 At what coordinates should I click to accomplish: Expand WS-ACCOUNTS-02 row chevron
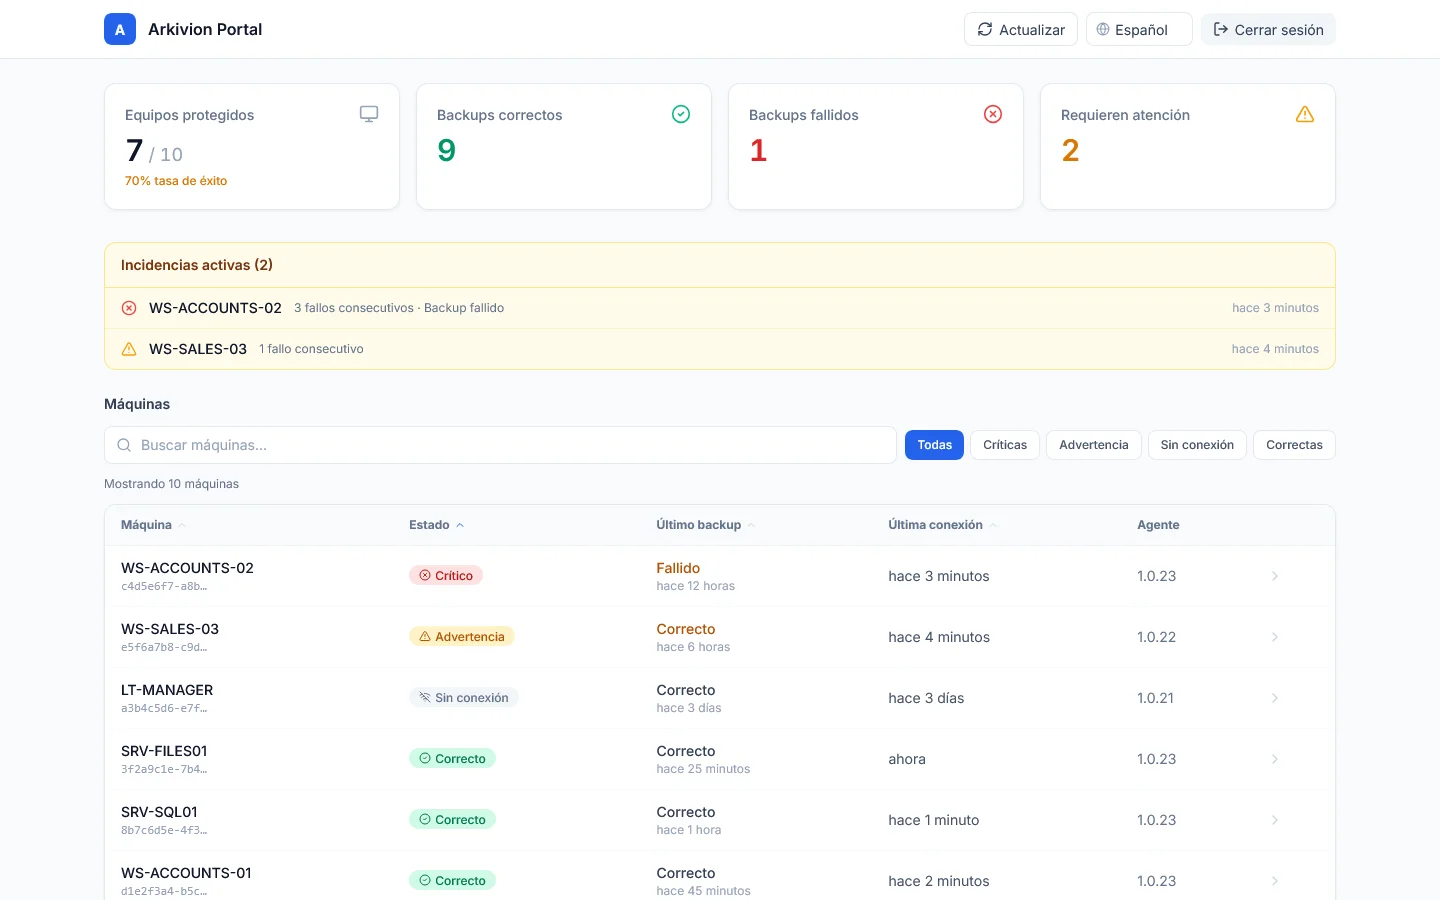pos(1275,576)
